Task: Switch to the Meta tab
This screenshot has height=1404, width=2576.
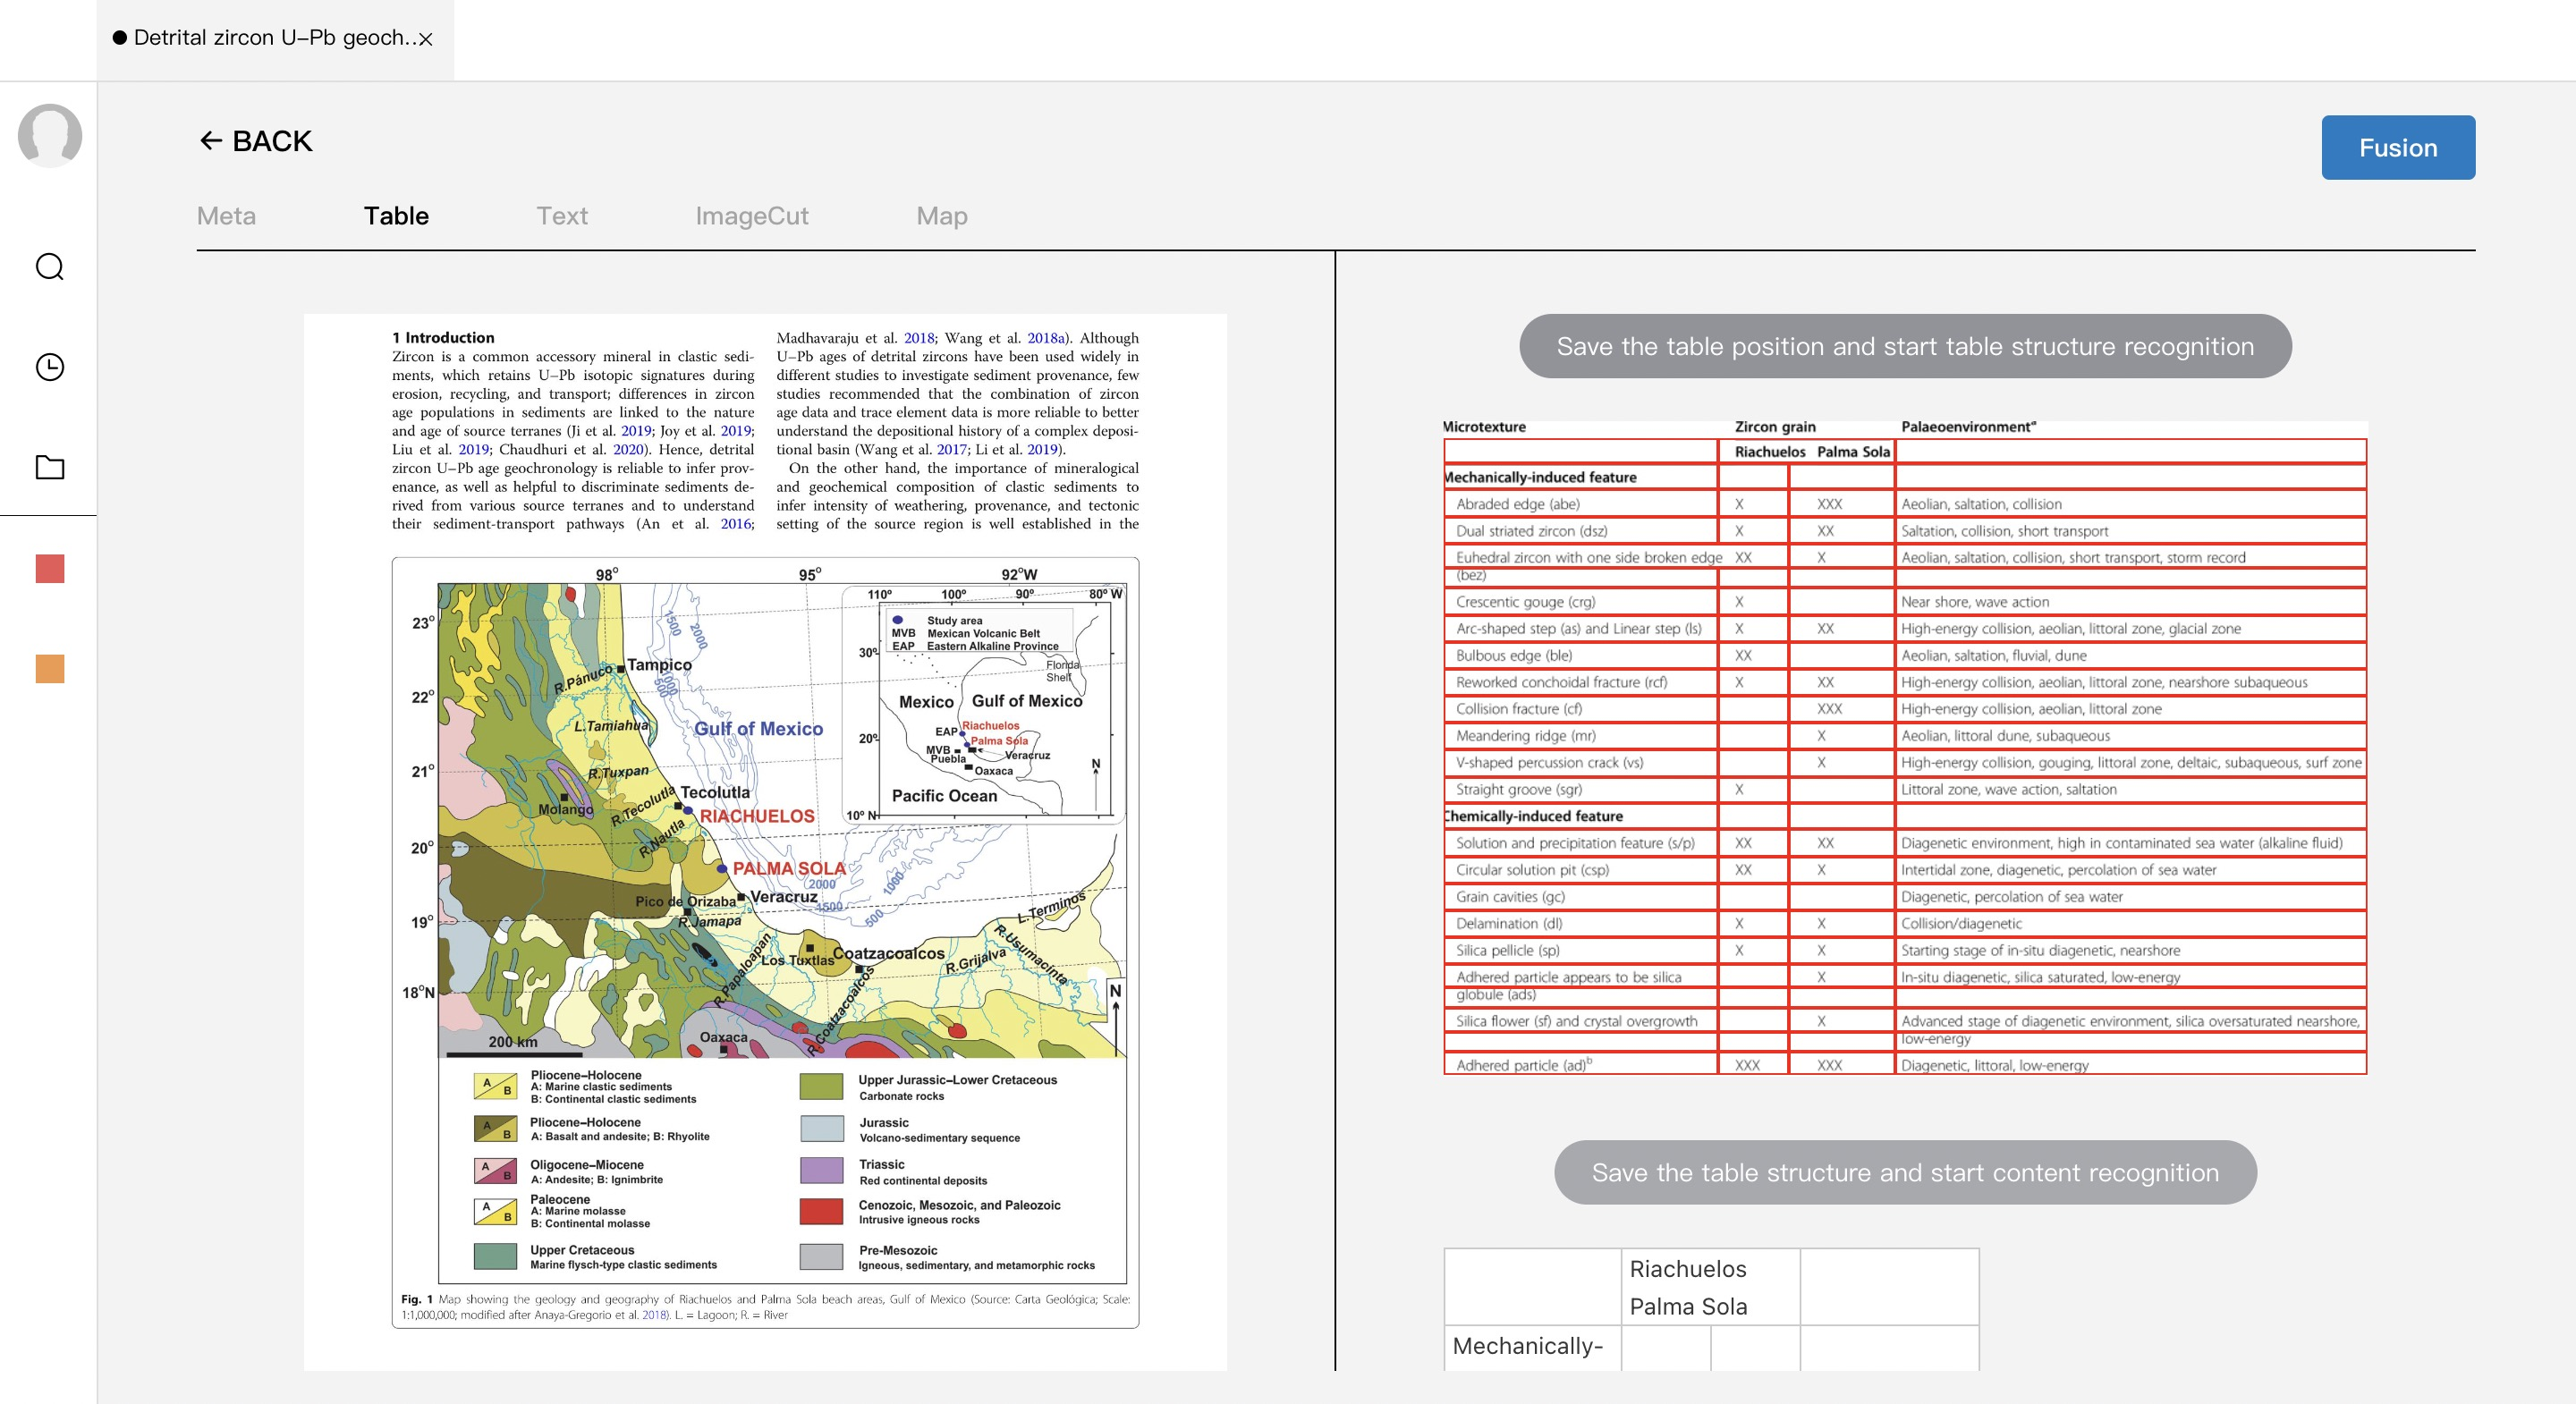Action: (226, 216)
